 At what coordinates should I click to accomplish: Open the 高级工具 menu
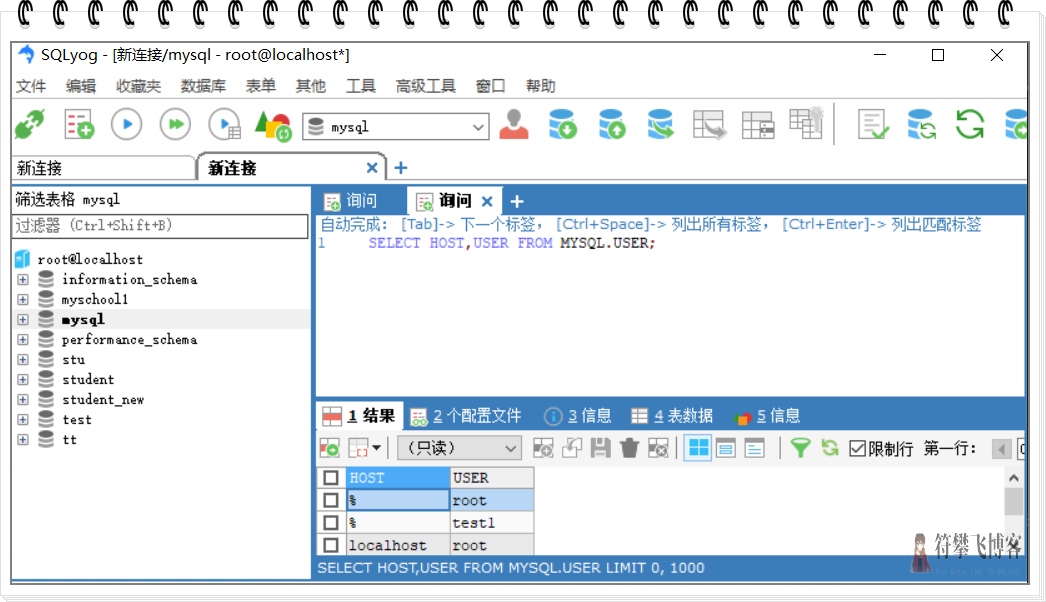tap(426, 86)
